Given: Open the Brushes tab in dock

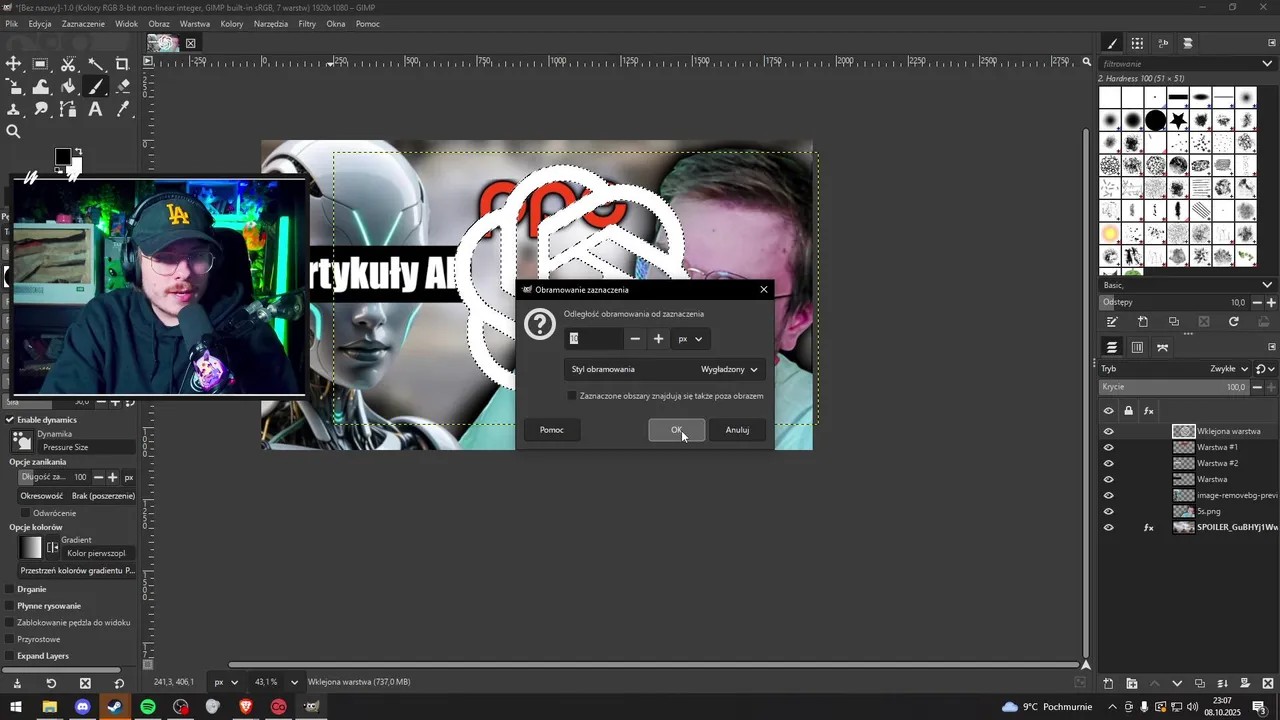Looking at the screenshot, I should tap(1112, 43).
